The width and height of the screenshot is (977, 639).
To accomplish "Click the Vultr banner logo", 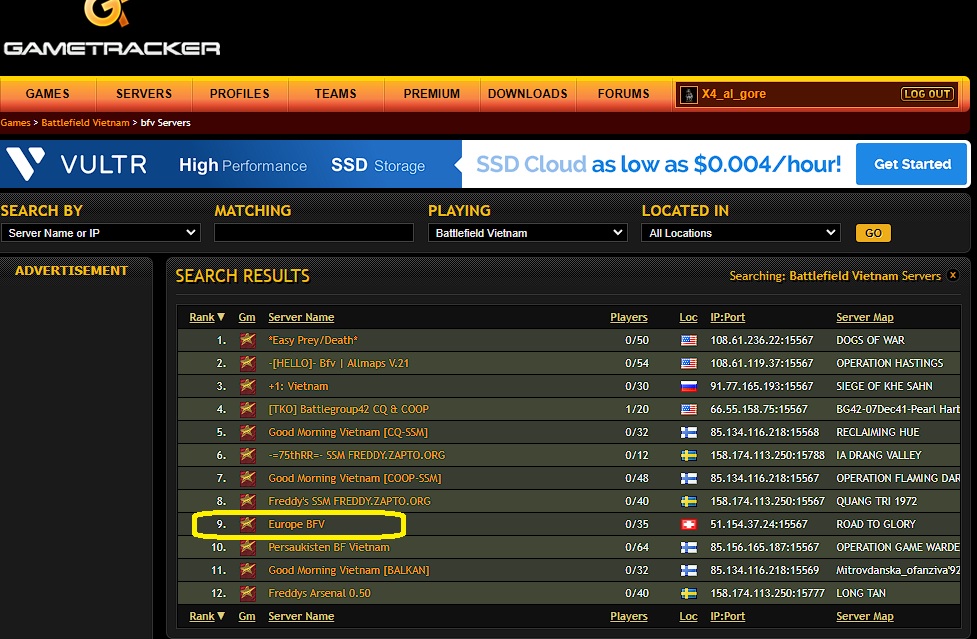I will pos(75,164).
